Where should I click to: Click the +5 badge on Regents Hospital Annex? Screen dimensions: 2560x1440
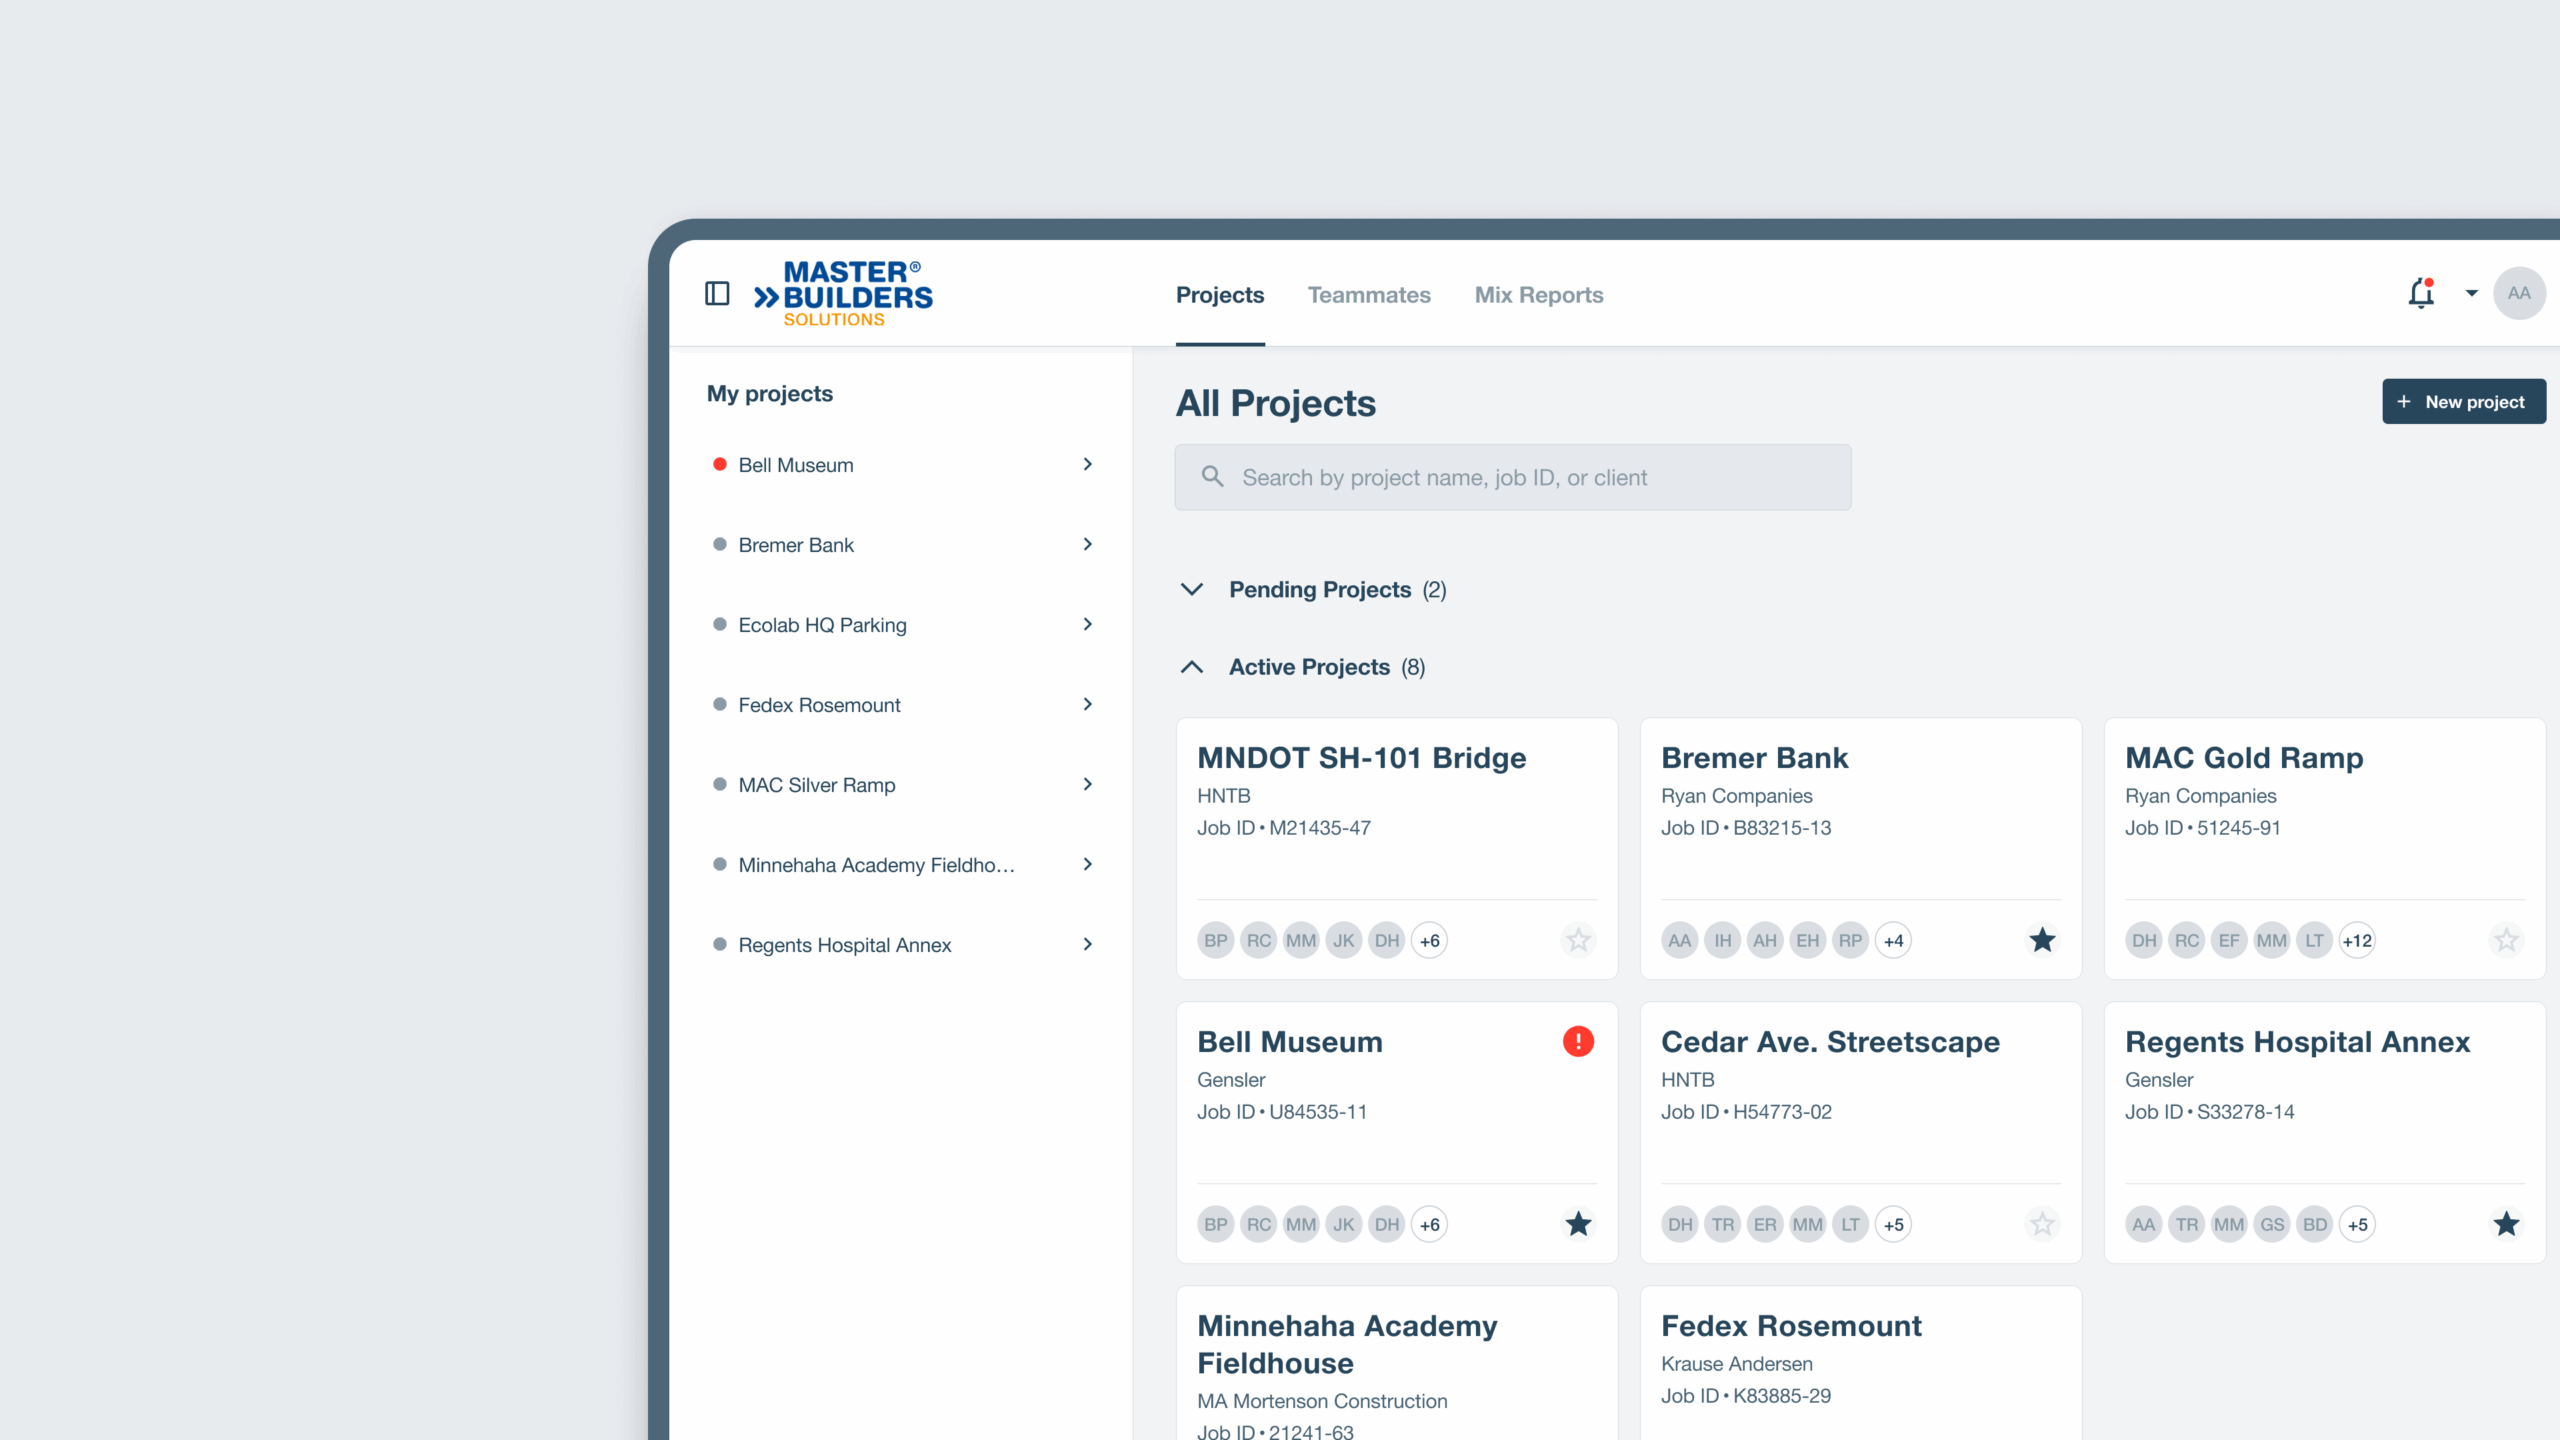(2358, 1224)
